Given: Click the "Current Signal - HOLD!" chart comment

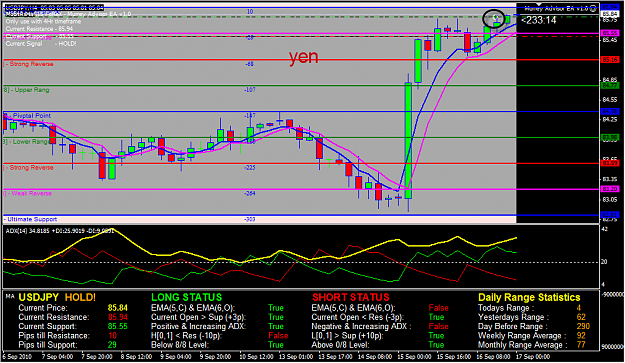Looking at the screenshot, I should point(41,44).
